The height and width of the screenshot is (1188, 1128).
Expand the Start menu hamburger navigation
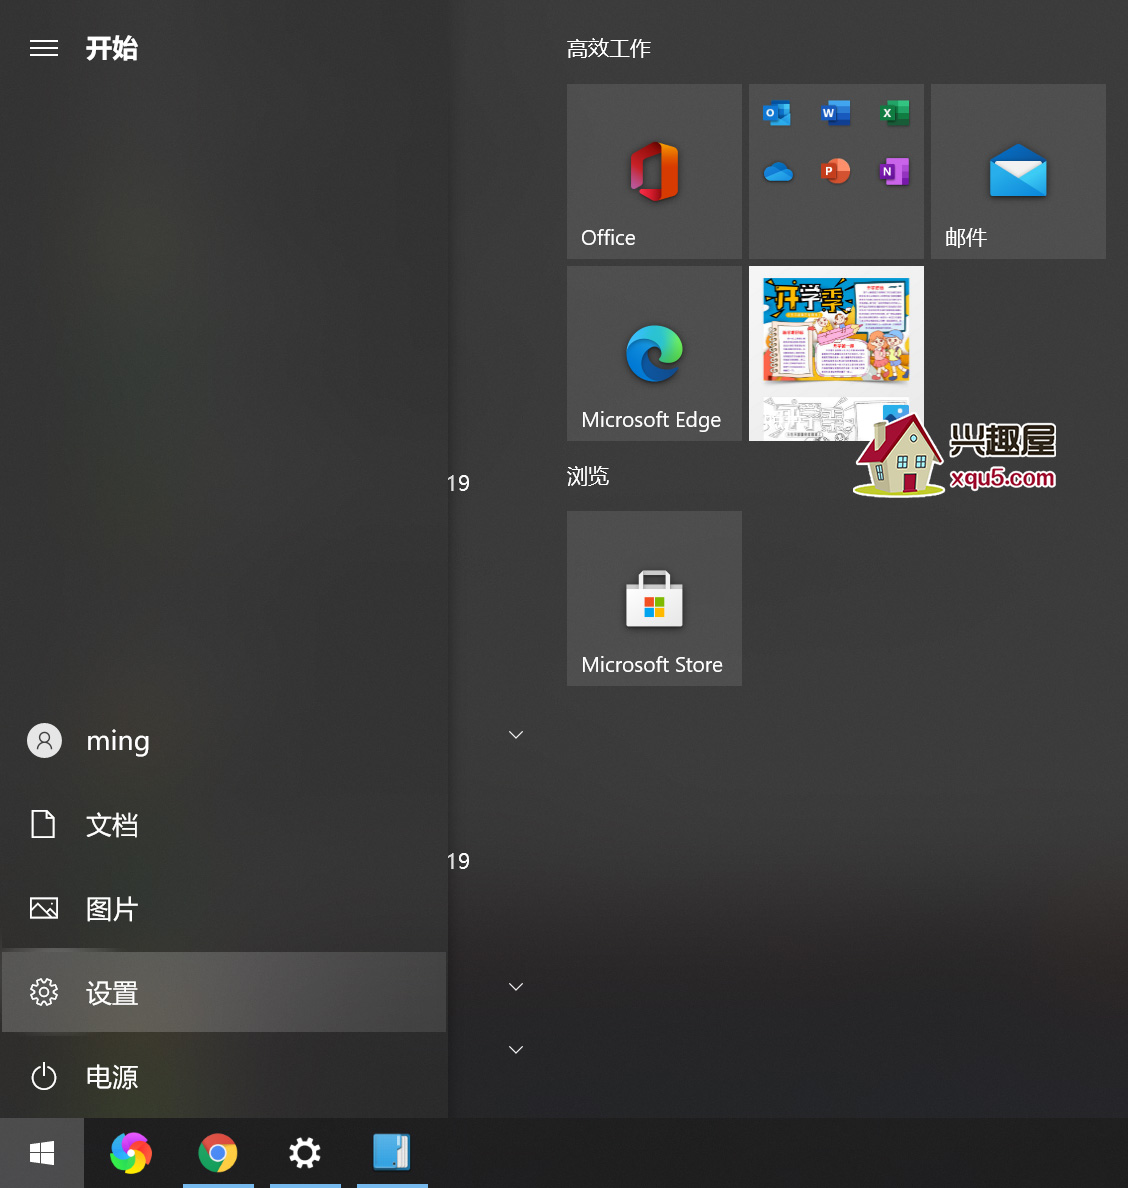(44, 48)
